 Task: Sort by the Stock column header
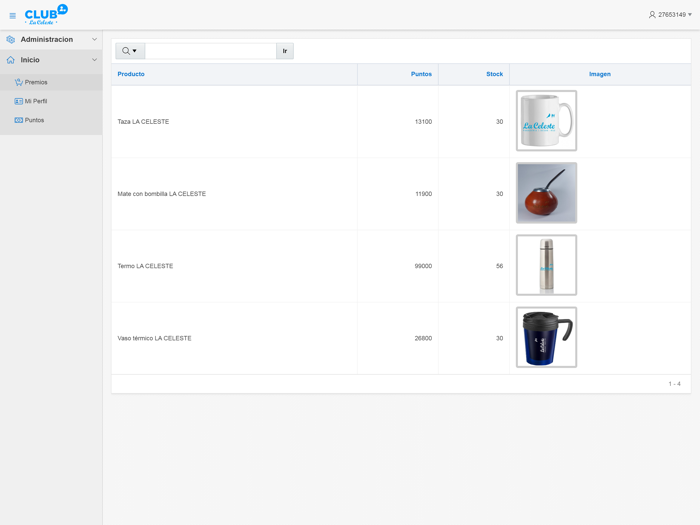click(x=494, y=74)
